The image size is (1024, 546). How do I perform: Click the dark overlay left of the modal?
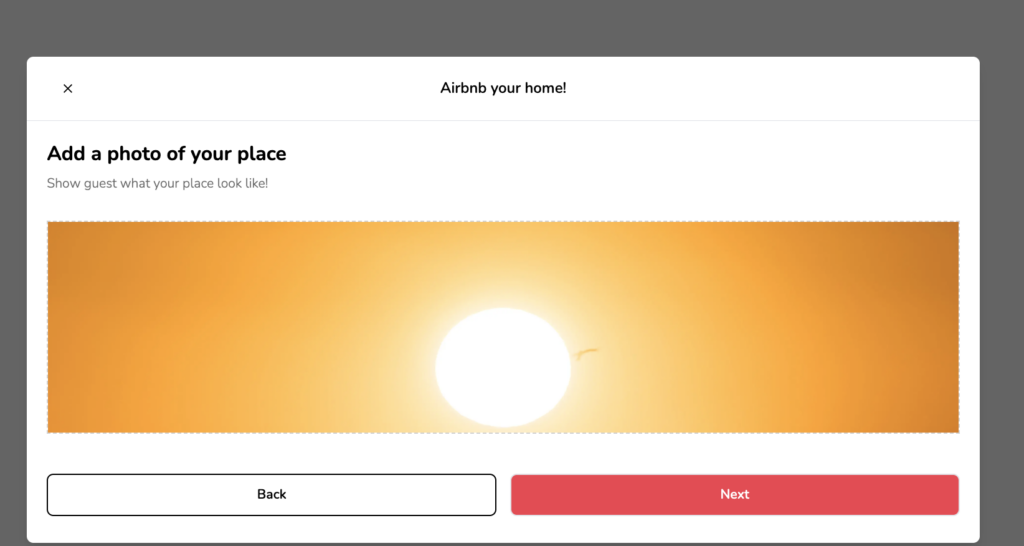pyautogui.click(x=13, y=300)
